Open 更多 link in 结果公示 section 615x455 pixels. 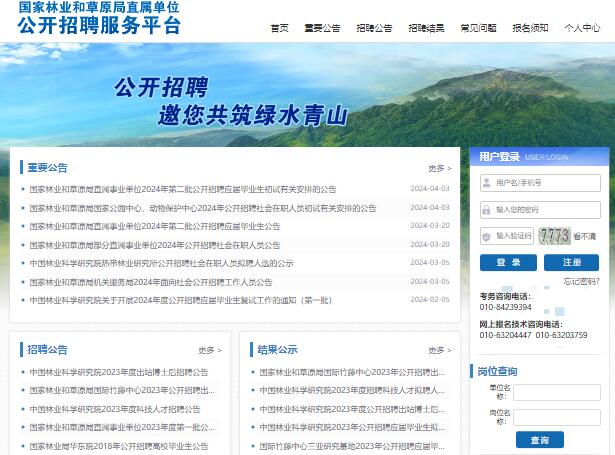pos(440,350)
